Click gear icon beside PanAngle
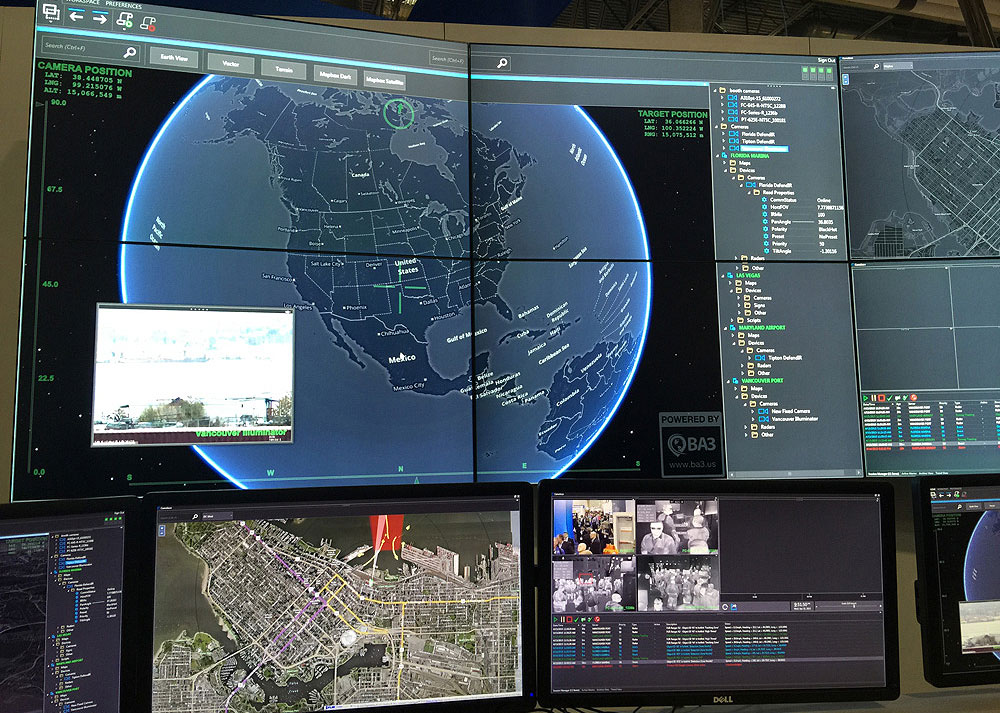 tap(765, 221)
